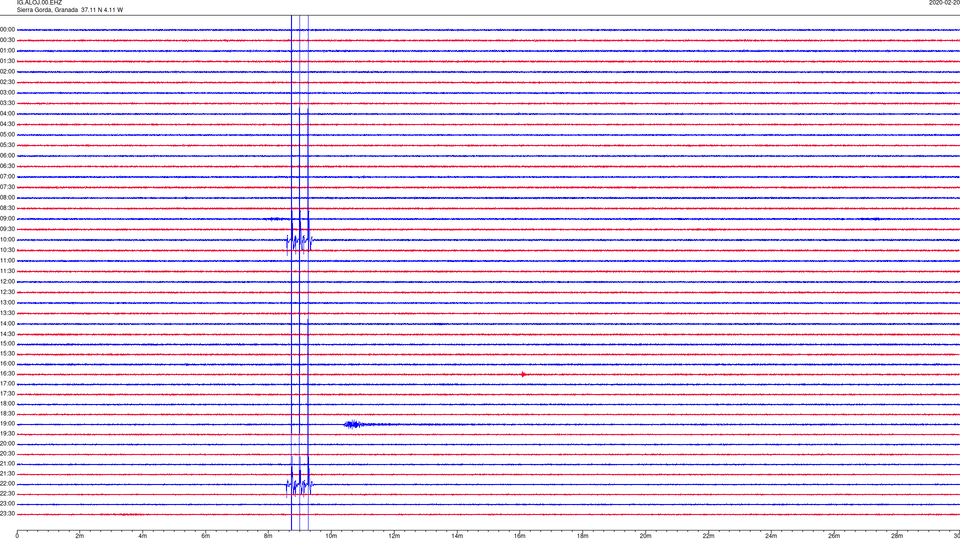
Task: Click the 16:30 time label
Action: [x=7, y=373]
